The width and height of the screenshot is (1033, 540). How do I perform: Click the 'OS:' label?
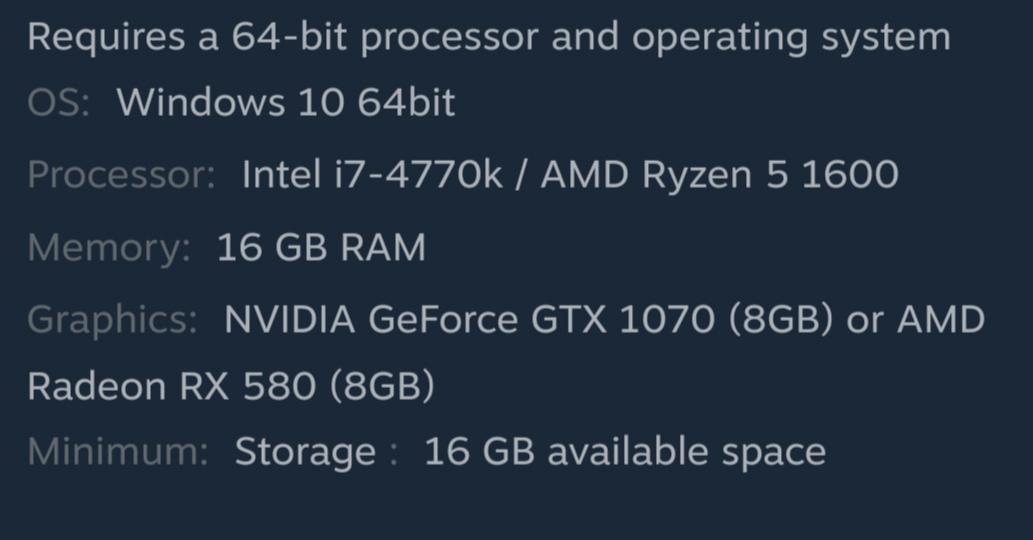tap(58, 102)
